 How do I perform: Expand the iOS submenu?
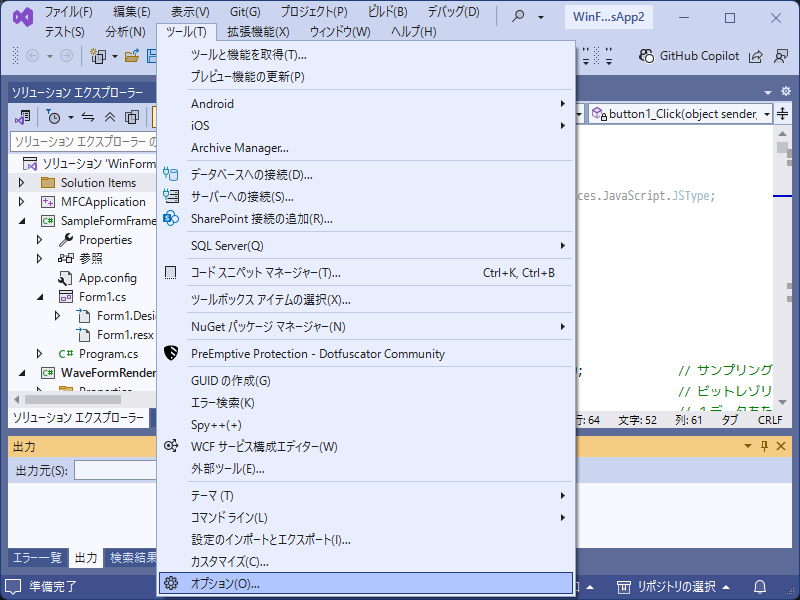[366, 126]
